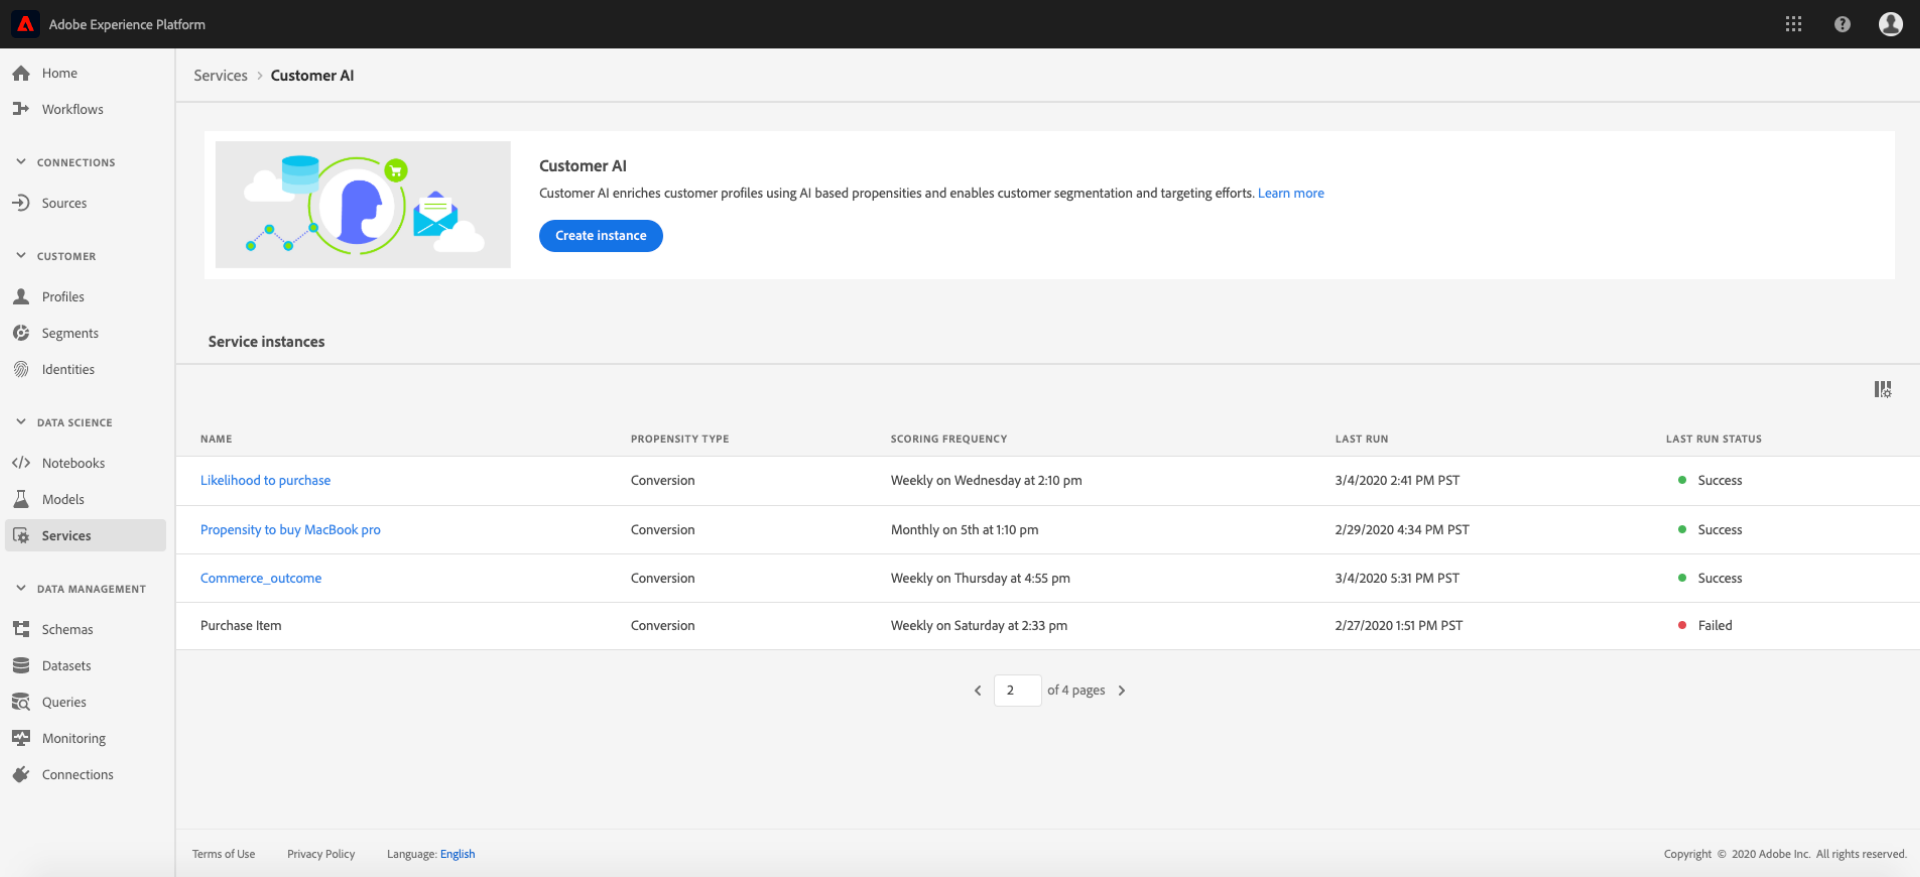
Task: Click the Home house icon
Action: click(21, 73)
